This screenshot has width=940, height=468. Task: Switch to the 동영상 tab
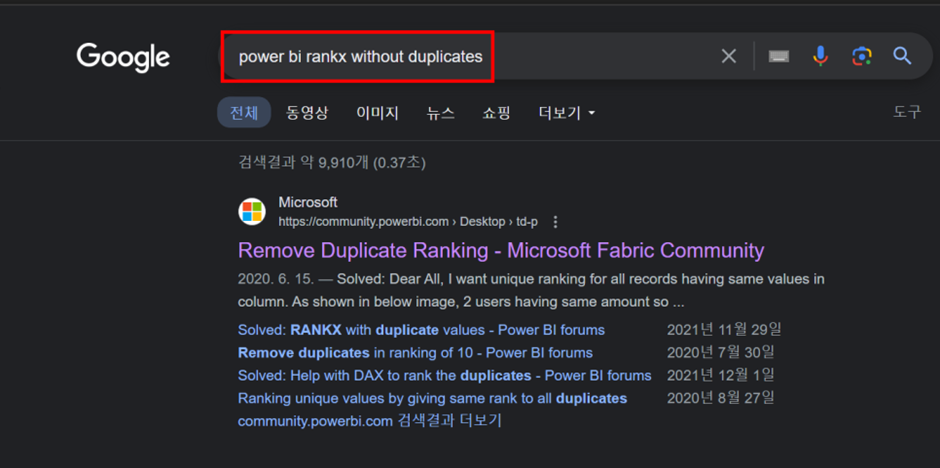(307, 113)
